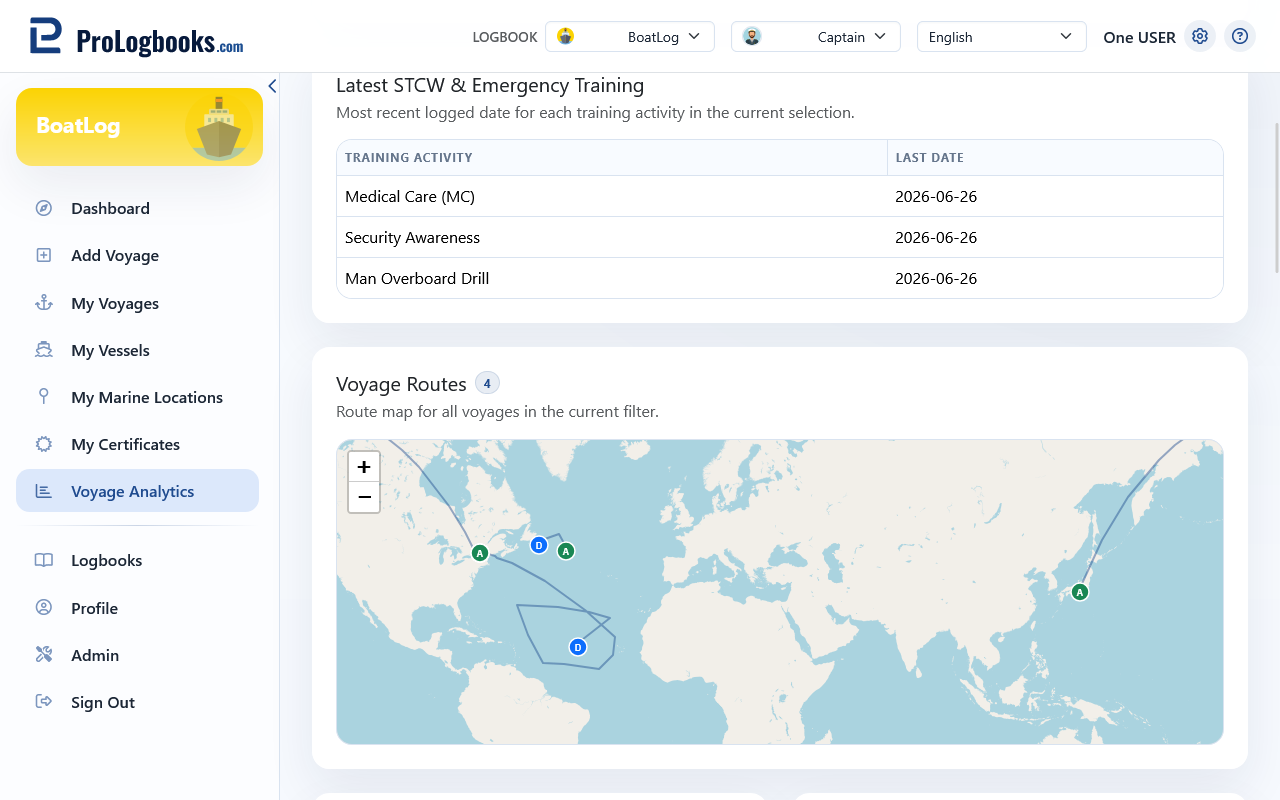Open Logbooks menu item

coord(137,560)
